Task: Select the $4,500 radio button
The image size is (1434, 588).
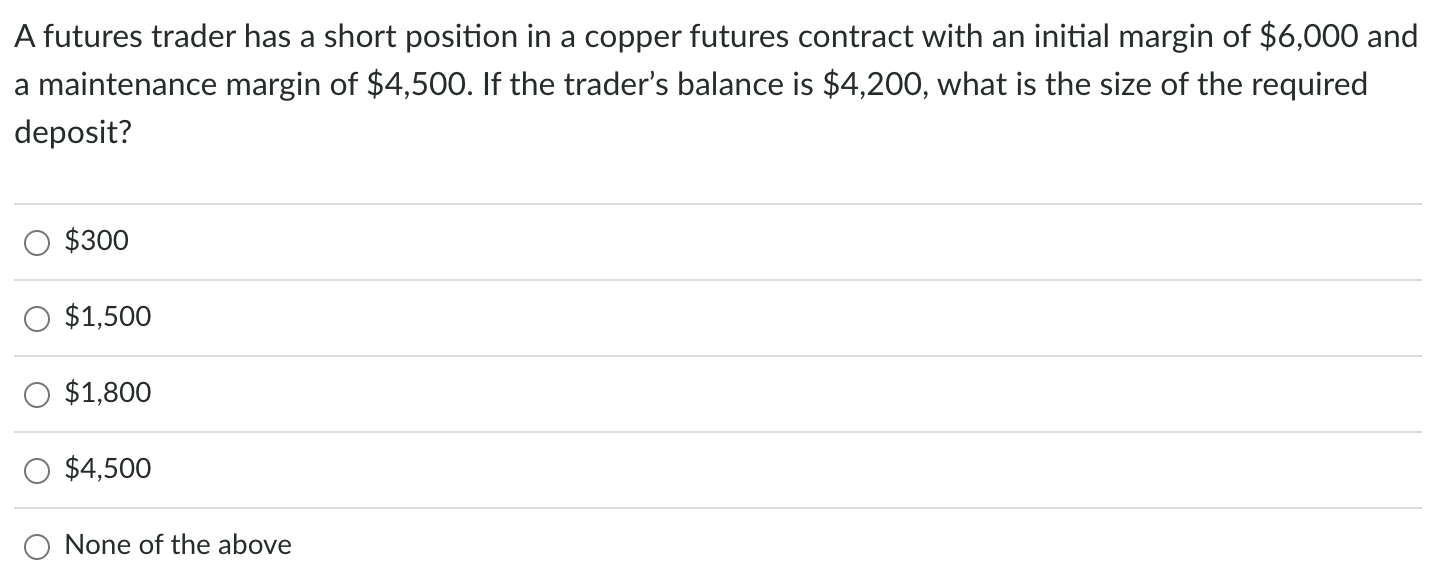Action: click(x=37, y=469)
